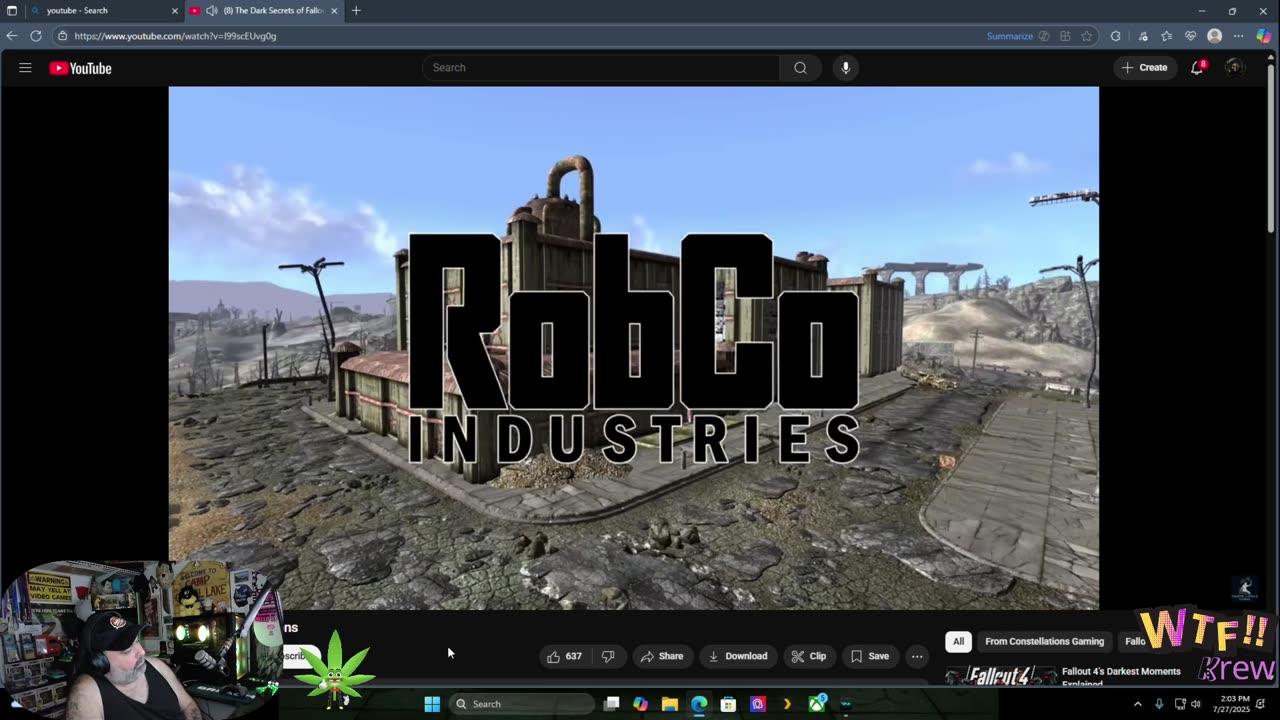Screen dimensions: 1280x720
Task: Open a new browser tab
Action: (356, 11)
